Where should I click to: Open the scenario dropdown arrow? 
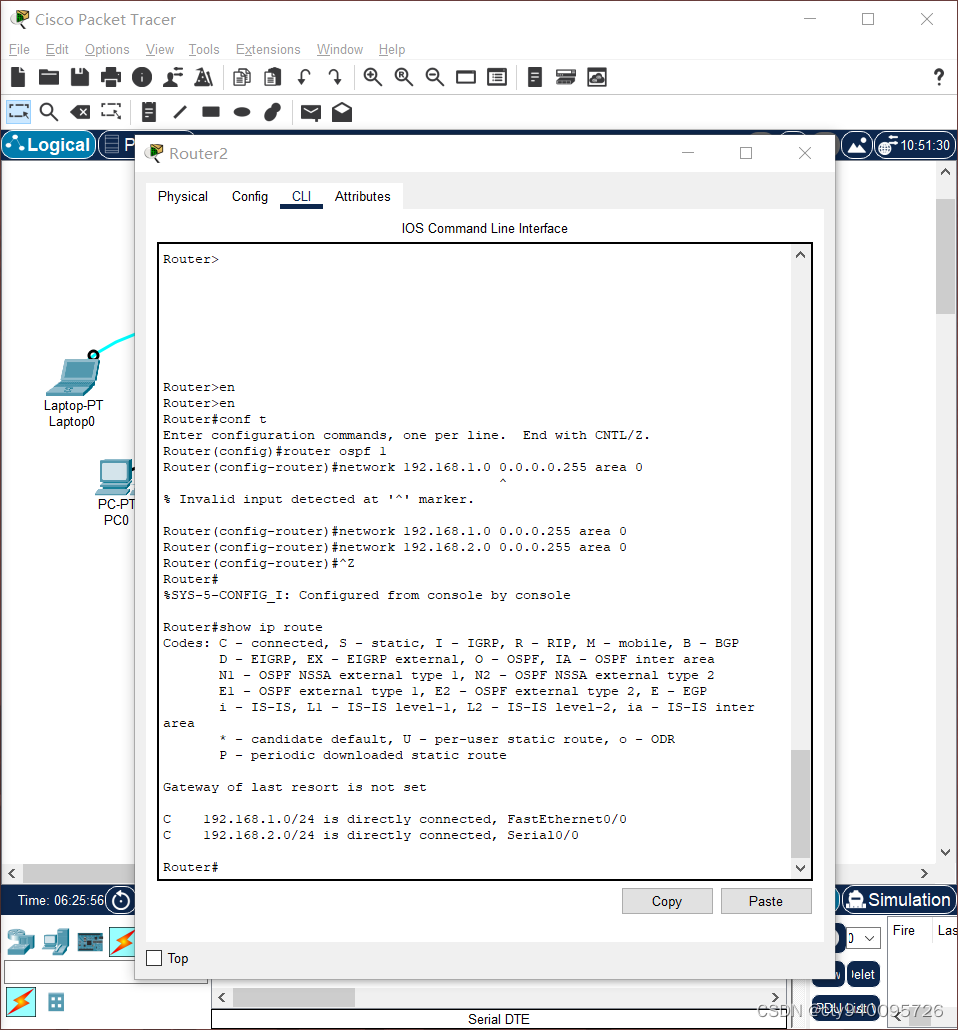tap(869, 938)
